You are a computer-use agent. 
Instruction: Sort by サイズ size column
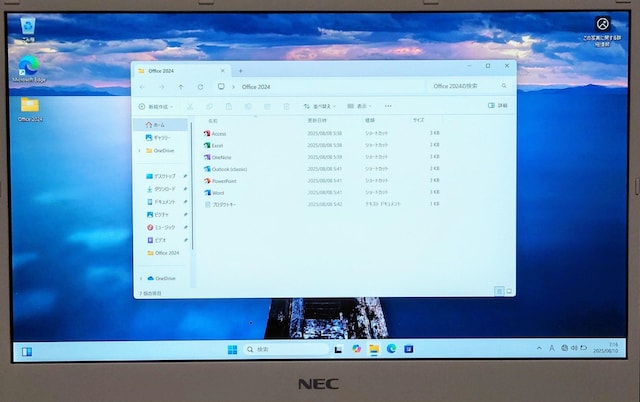pos(418,120)
